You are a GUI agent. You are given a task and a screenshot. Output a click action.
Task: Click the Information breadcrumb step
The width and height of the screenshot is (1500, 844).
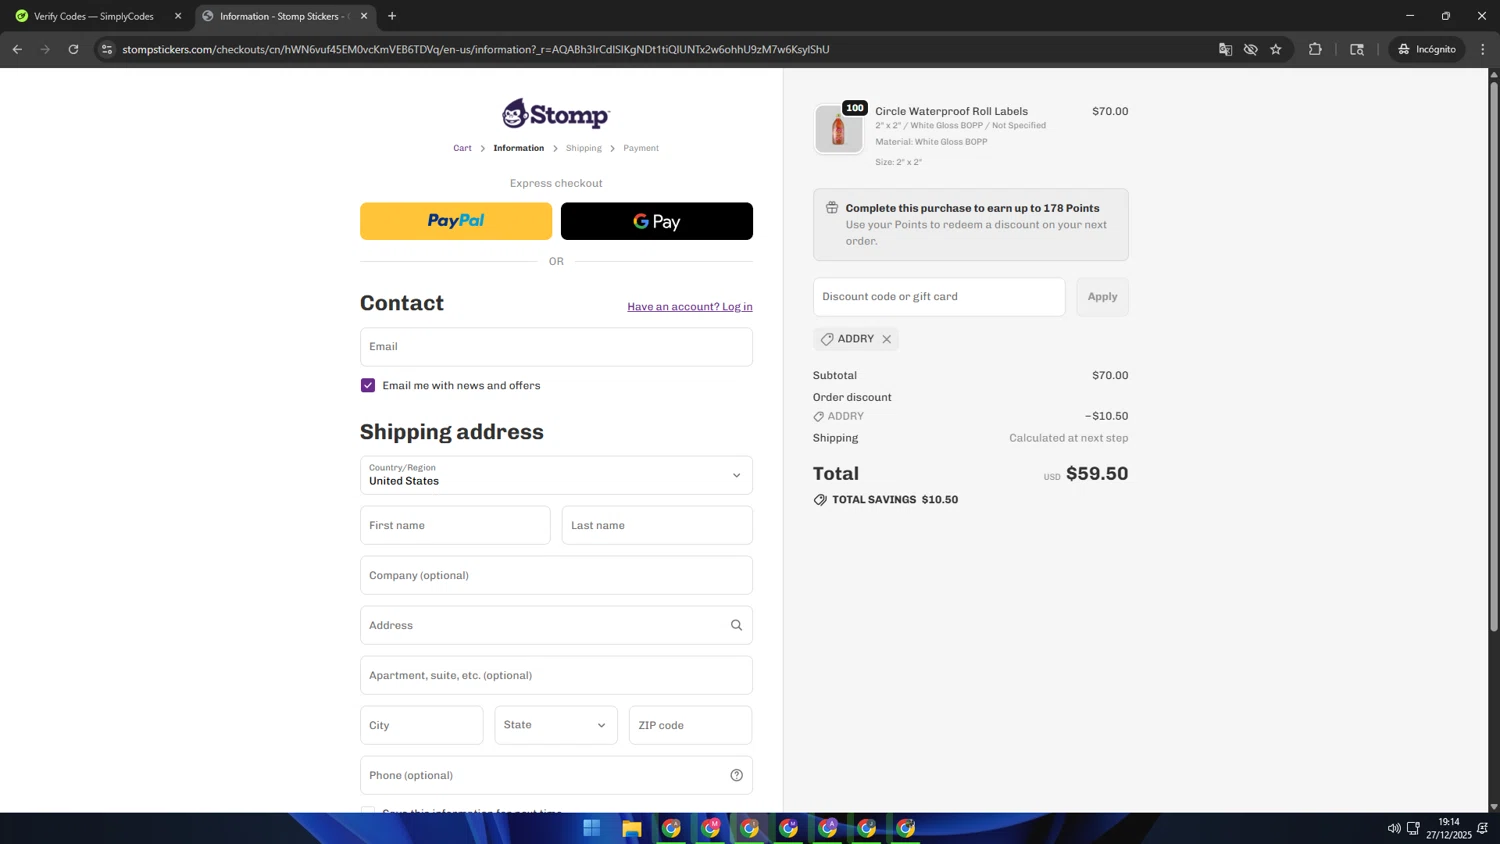(518, 148)
